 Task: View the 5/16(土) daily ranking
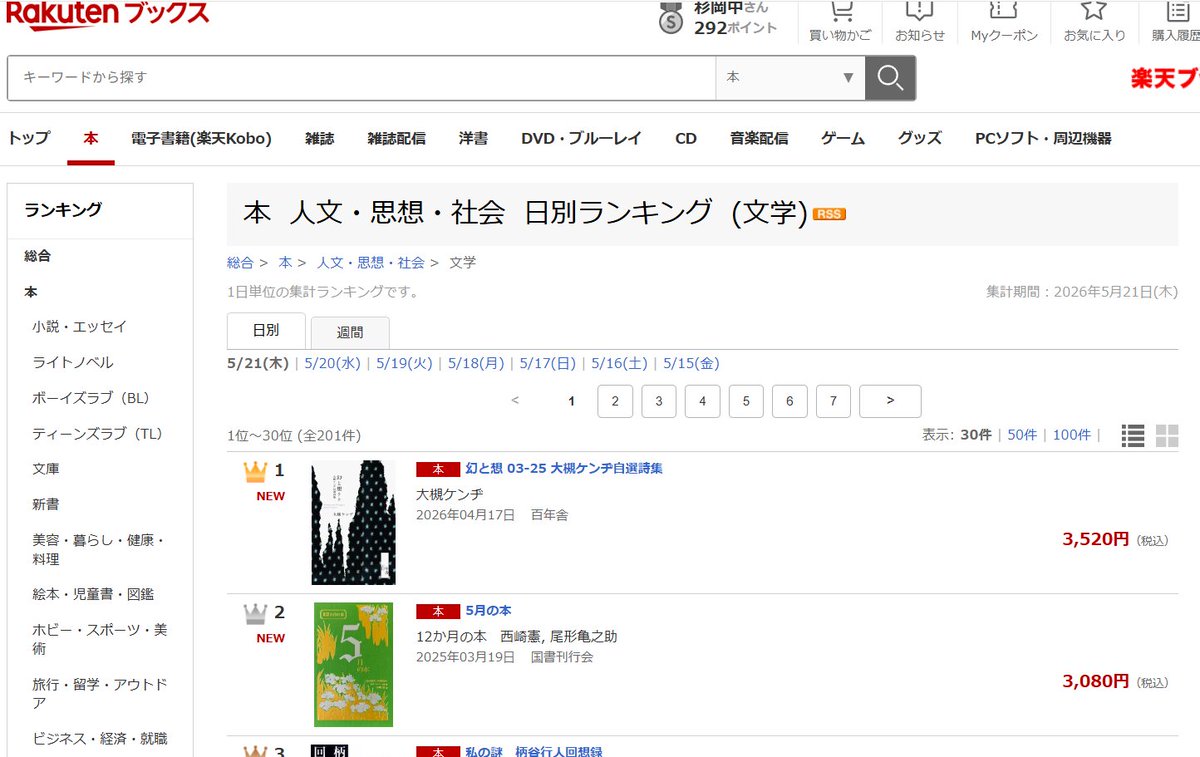pos(620,364)
